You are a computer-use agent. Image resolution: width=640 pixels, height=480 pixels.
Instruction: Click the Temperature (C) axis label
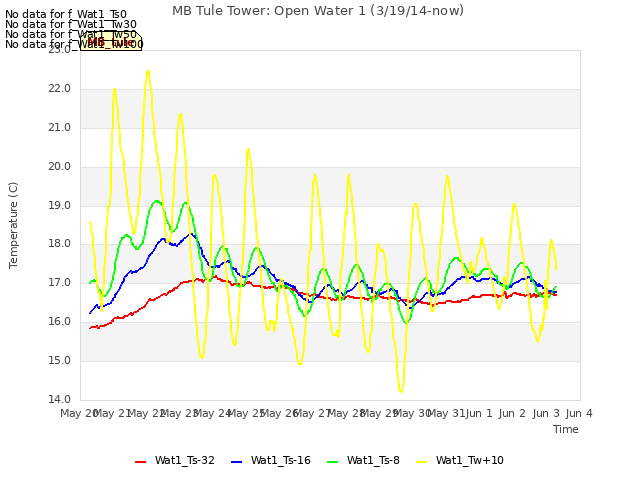click(x=13, y=225)
